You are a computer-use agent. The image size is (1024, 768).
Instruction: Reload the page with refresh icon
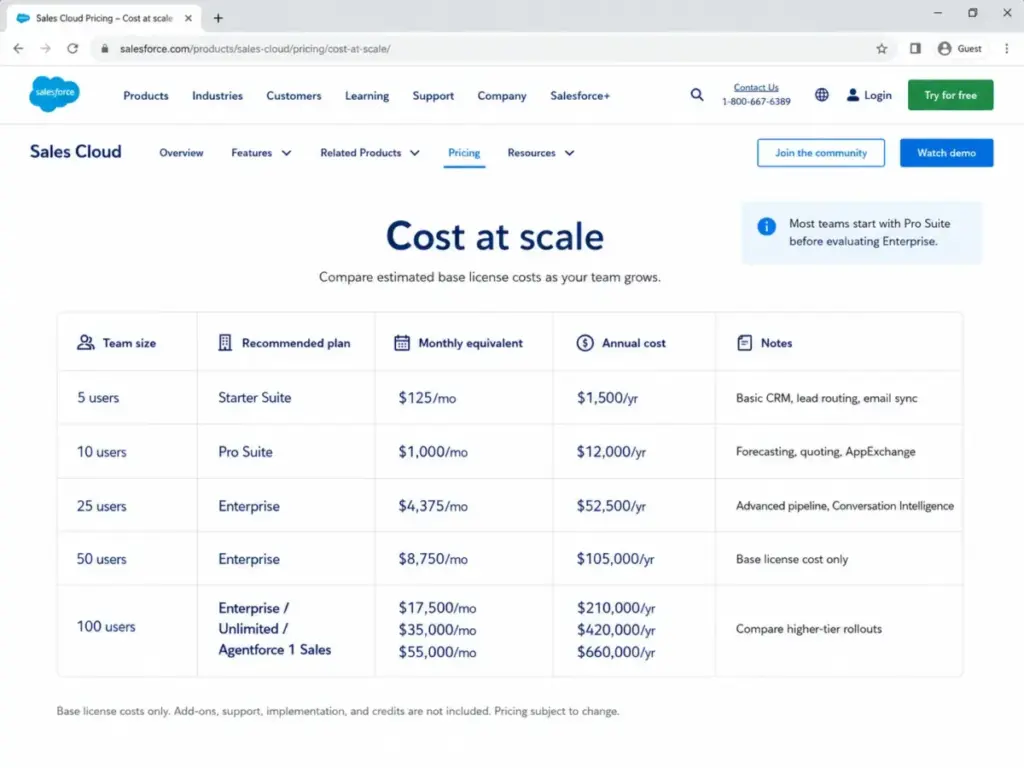click(72, 48)
